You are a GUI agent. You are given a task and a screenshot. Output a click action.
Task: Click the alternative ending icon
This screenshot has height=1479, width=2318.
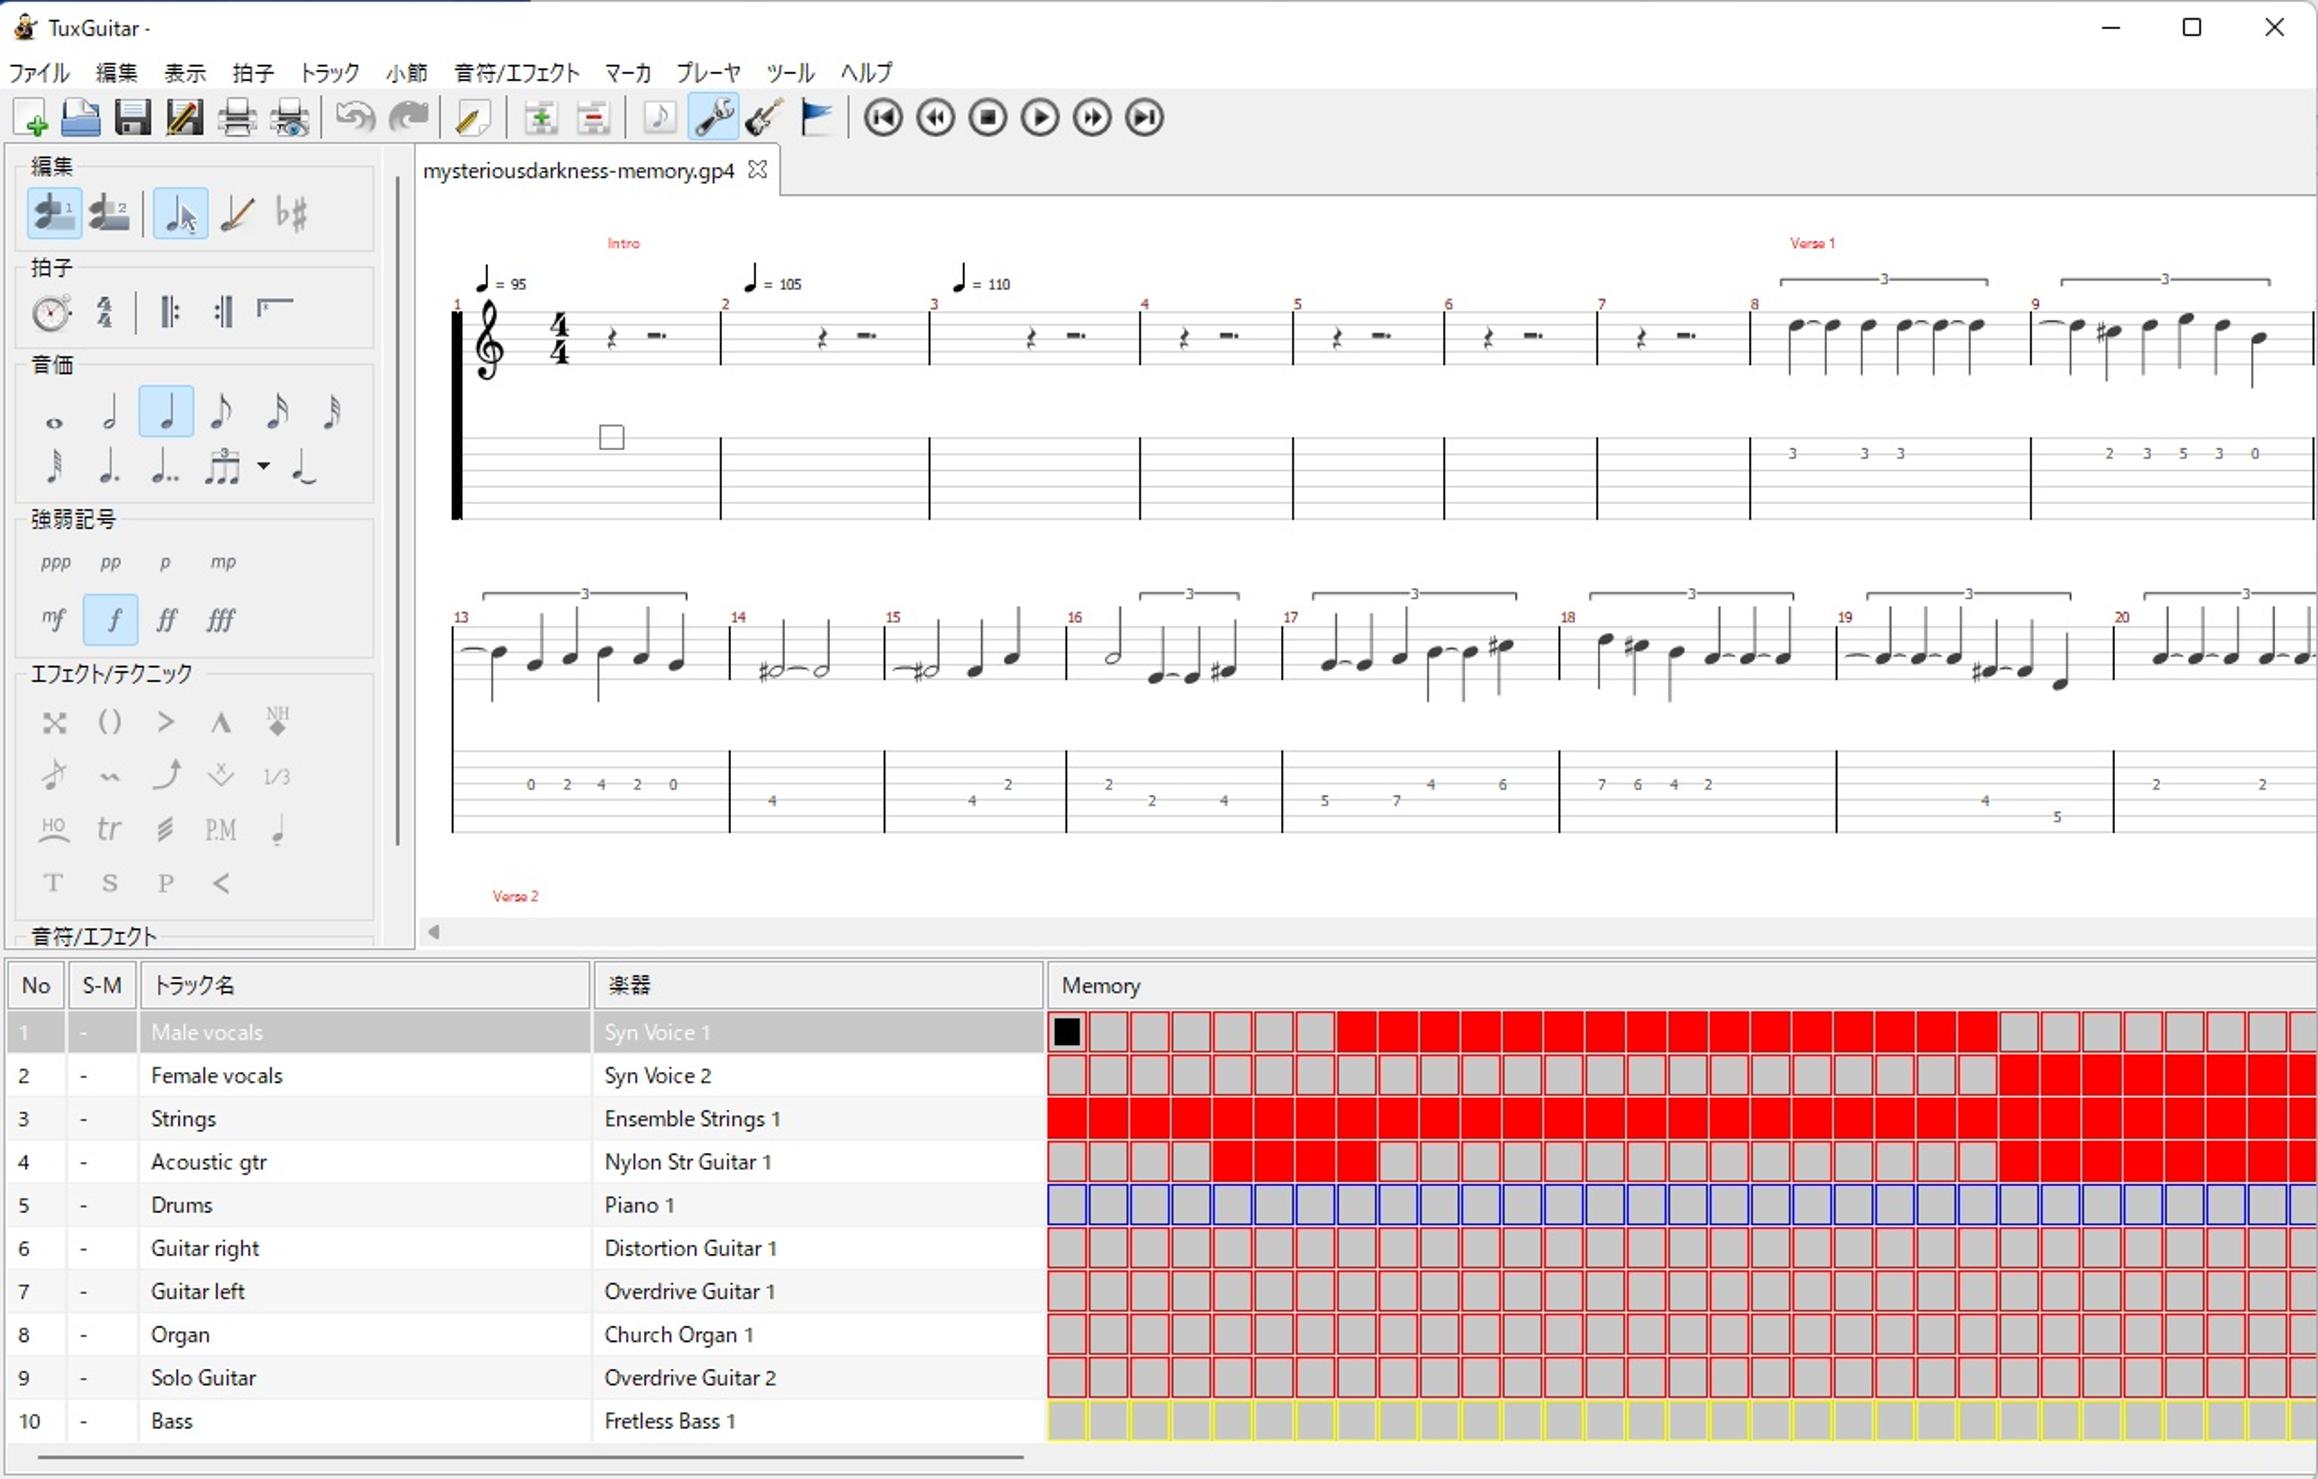tap(274, 310)
